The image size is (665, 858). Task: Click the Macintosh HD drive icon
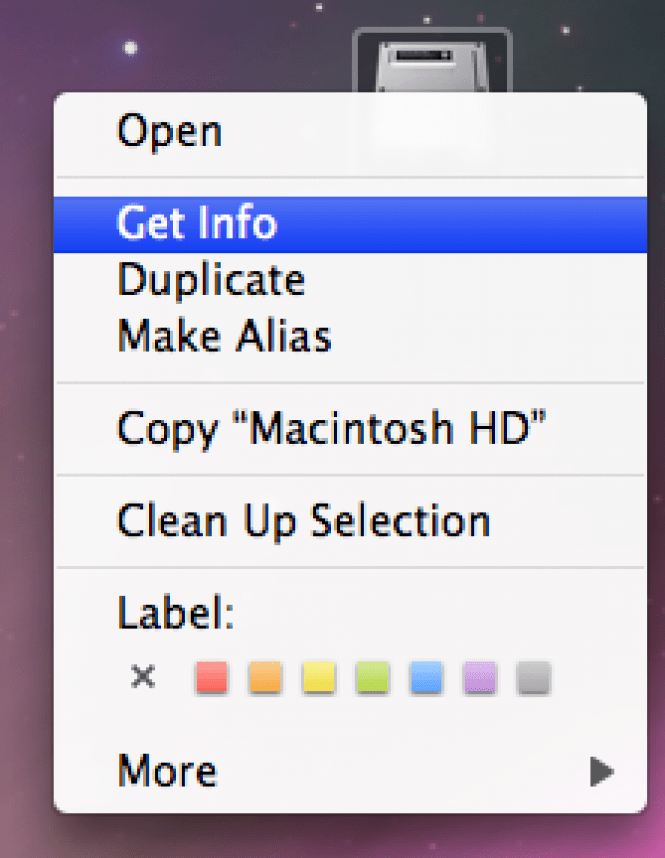point(432,50)
